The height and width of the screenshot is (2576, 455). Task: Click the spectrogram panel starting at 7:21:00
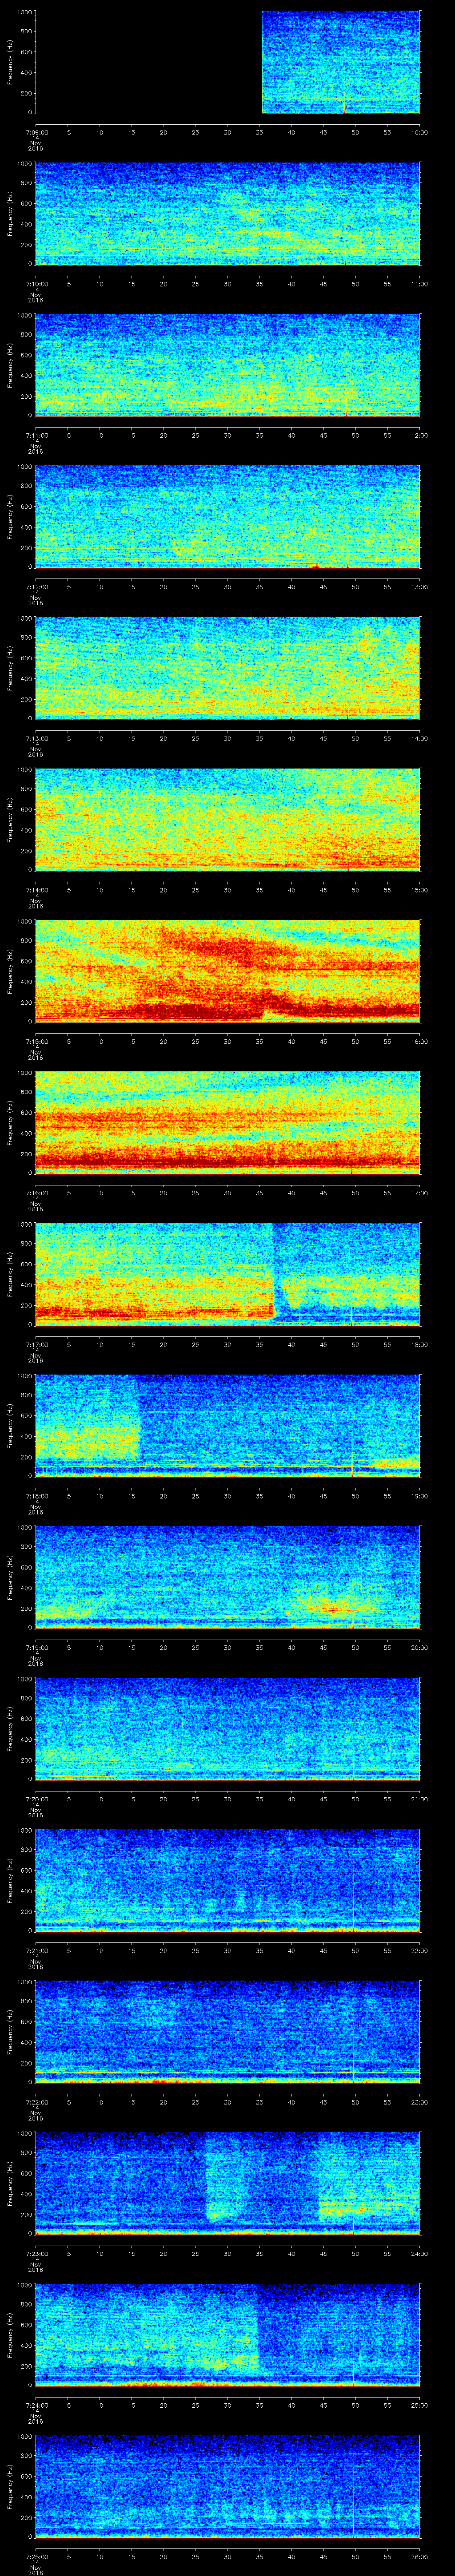228,1880
